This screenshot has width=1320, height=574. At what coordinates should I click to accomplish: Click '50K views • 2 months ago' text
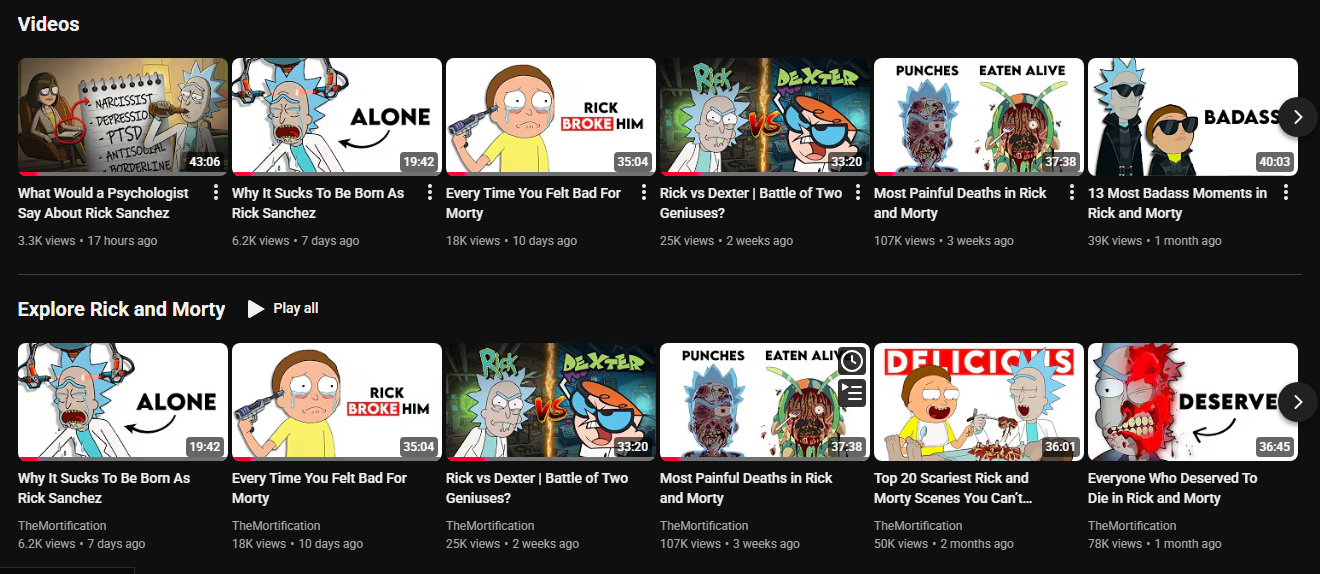point(944,544)
